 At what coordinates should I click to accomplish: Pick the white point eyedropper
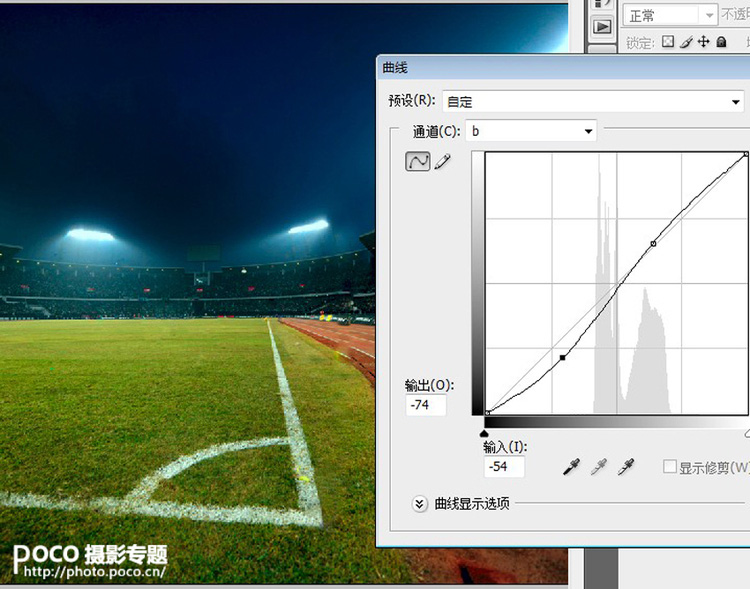pyautogui.click(x=626, y=467)
